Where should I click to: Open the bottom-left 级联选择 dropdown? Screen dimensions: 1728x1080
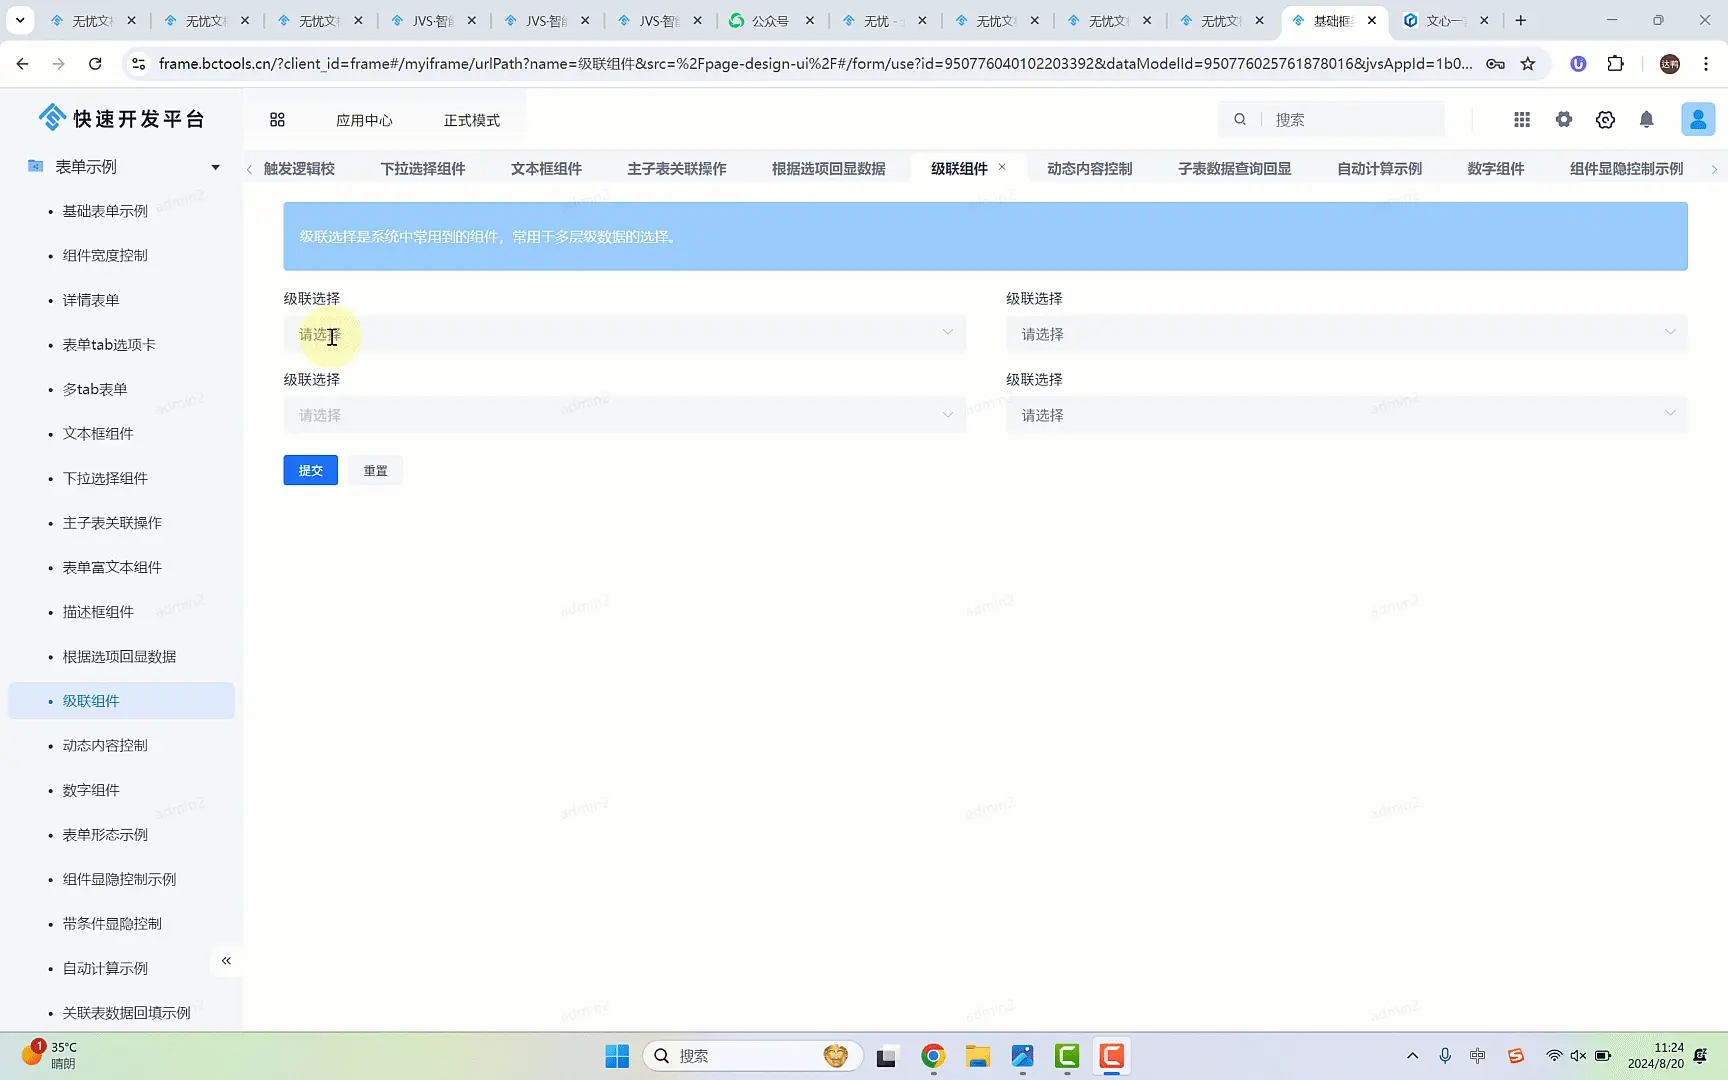click(x=625, y=414)
